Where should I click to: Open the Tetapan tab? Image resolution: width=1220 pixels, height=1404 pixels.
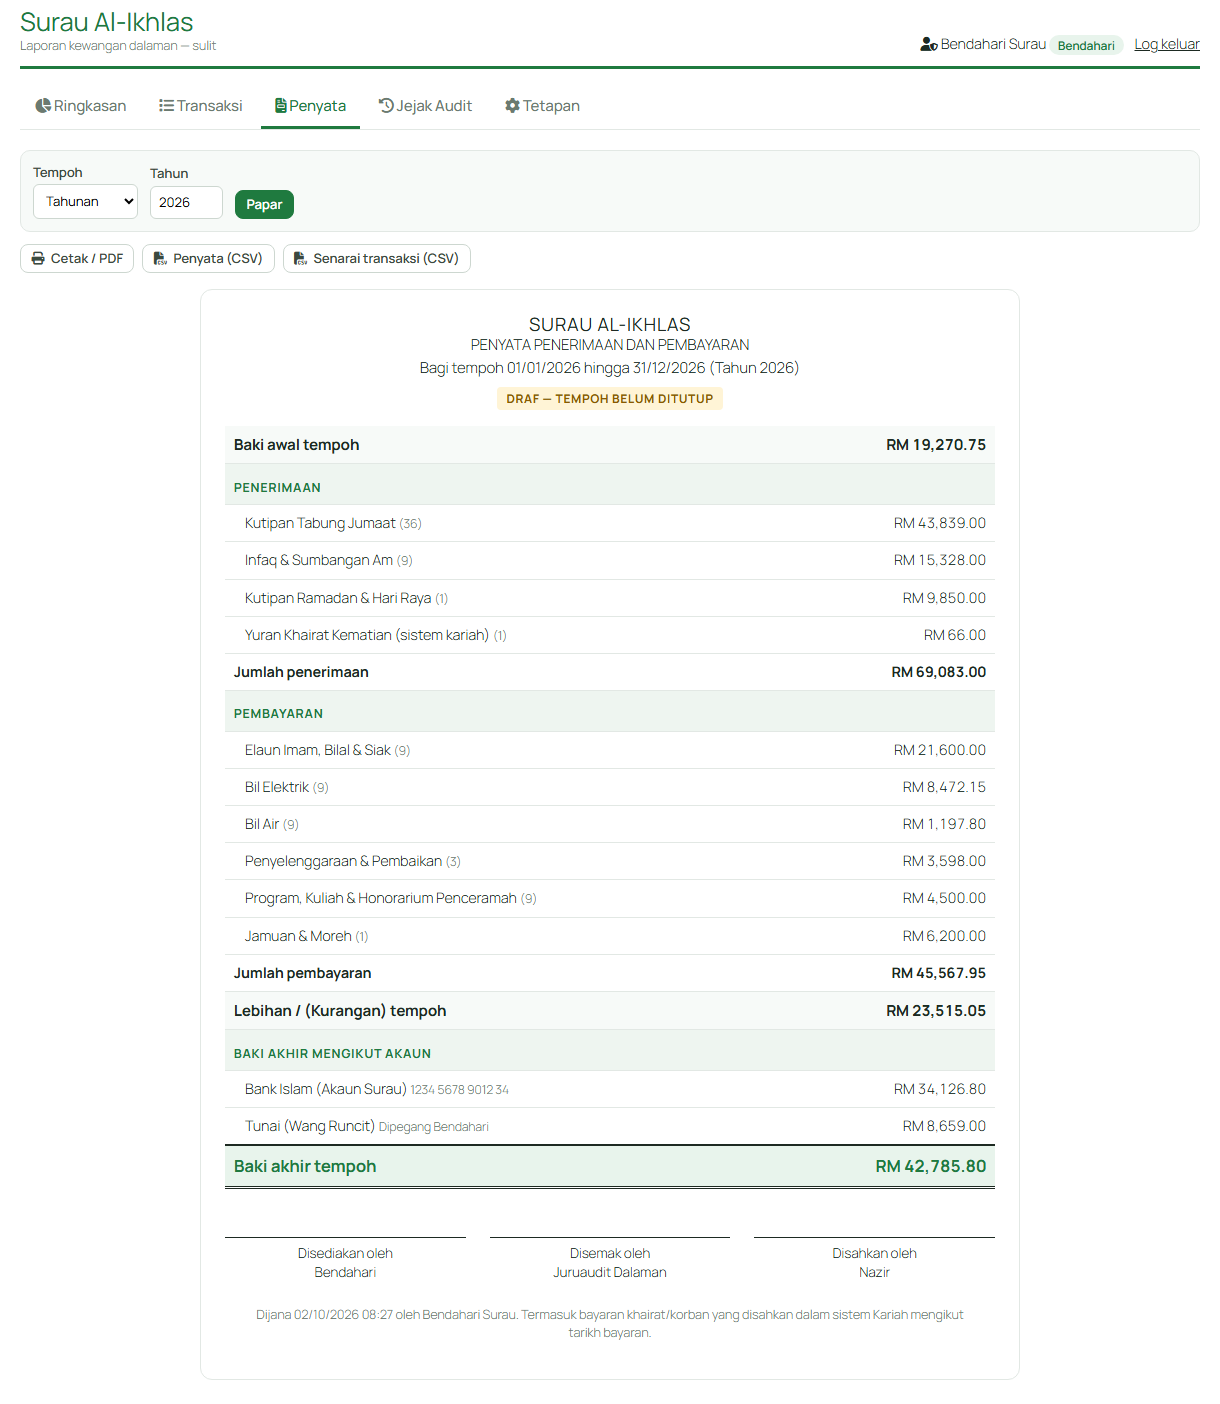542,106
